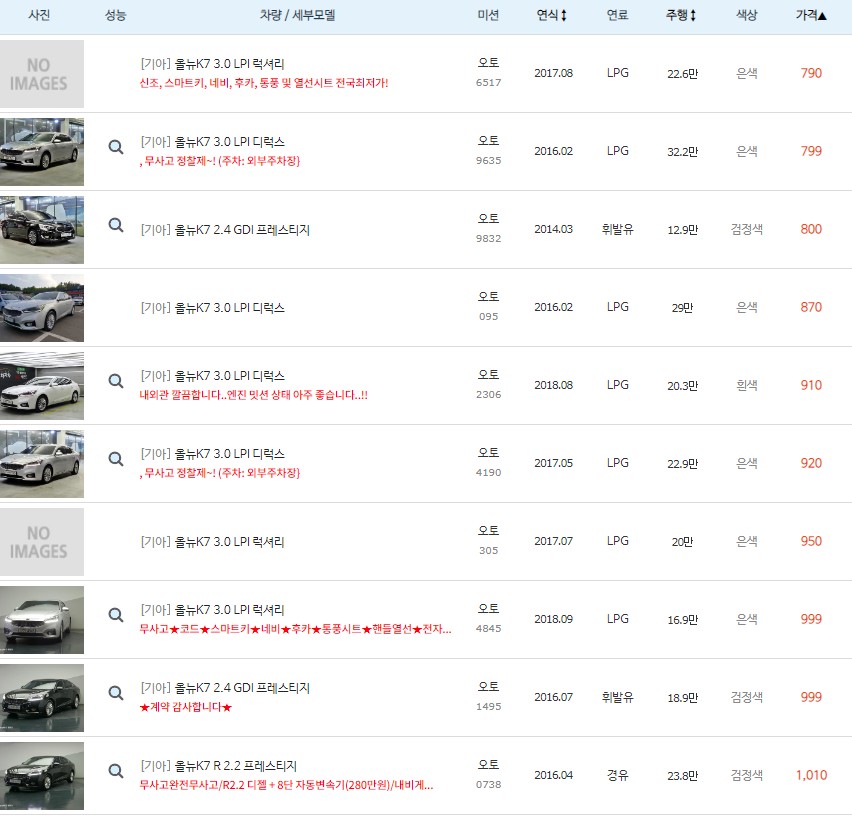Click the 차량 / 세부모델 column header
The height and width of the screenshot is (816, 852).
tap(297, 15)
